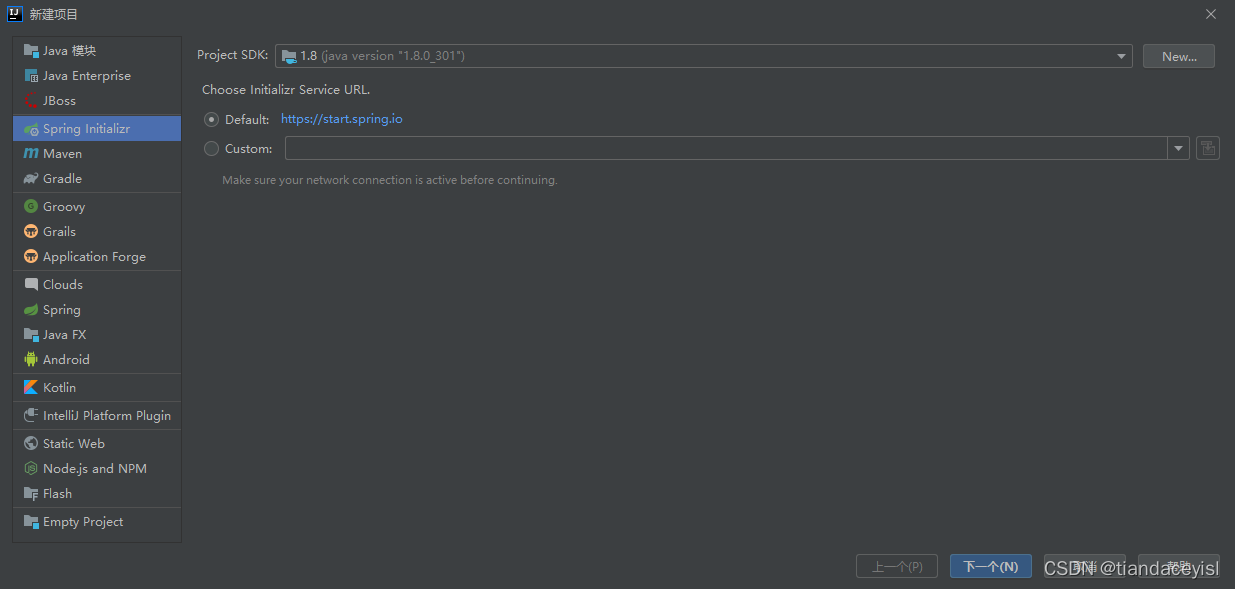Click the Android robot icon
Screen dimensions: 1235x589
[x=31, y=360]
